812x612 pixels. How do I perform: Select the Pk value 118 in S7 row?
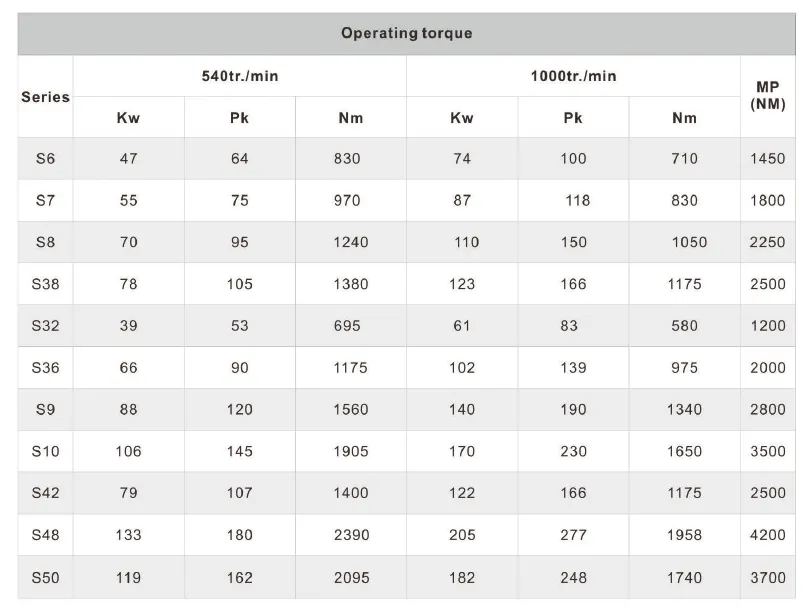tap(577, 200)
